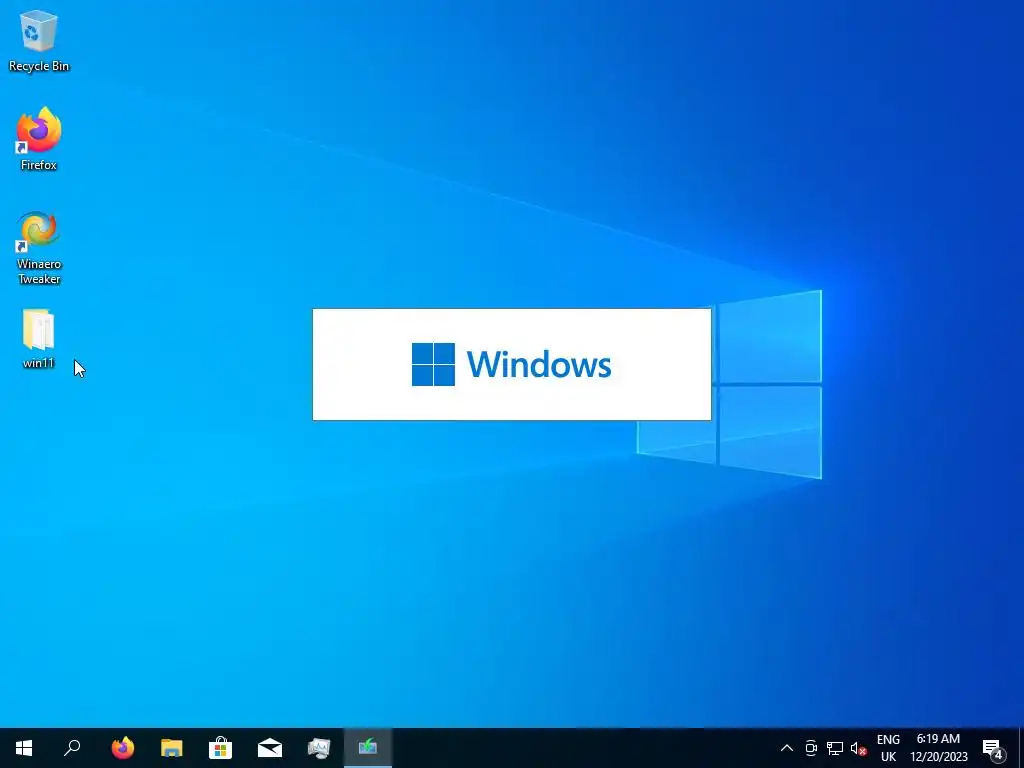Open File Explorer from the taskbar
This screenshot has height=768, width=1024.
coord(172,748)
